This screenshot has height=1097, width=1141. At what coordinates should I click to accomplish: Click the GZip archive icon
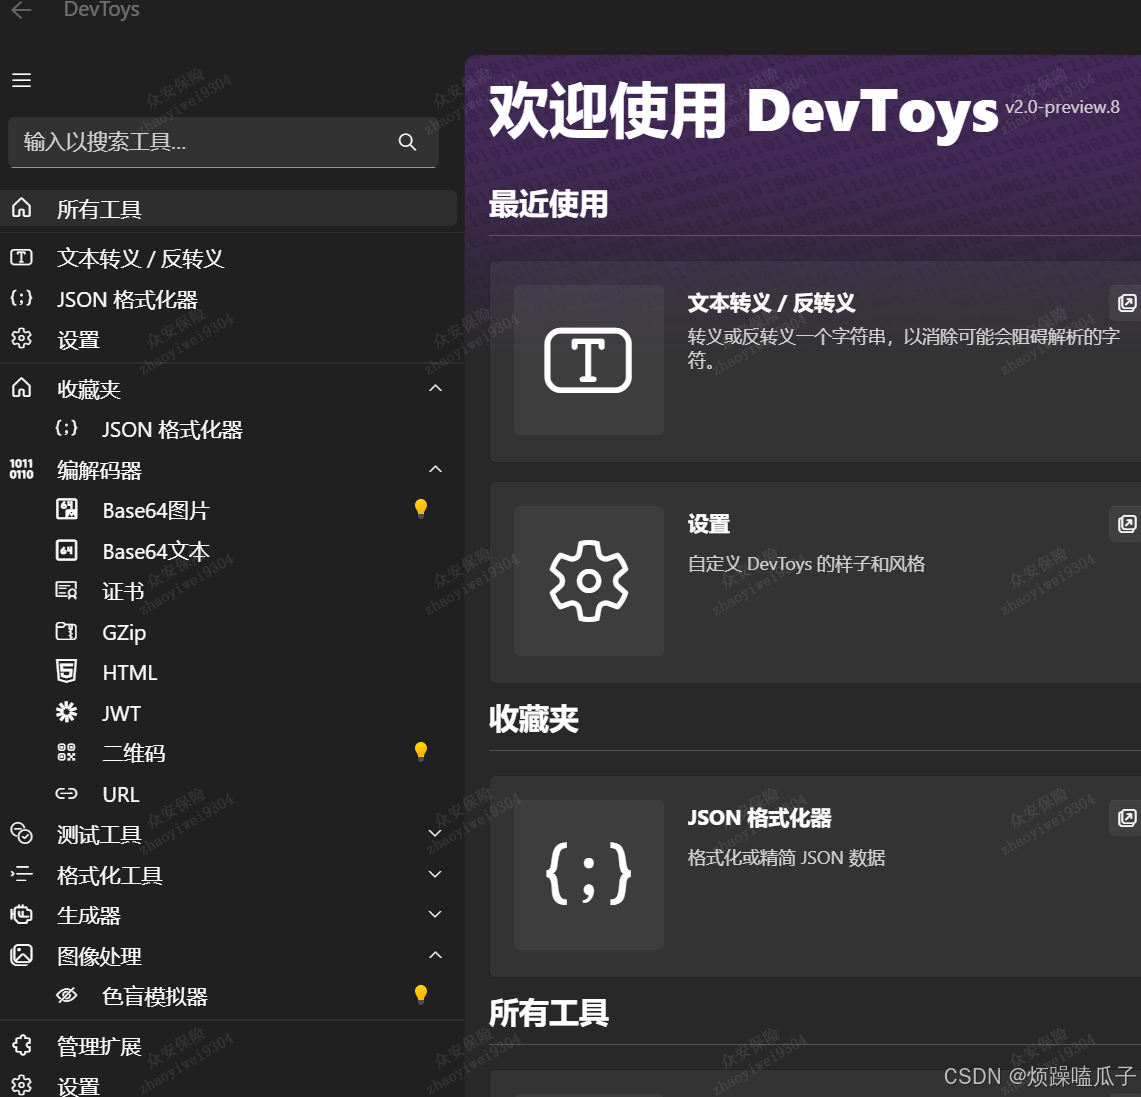66,631
